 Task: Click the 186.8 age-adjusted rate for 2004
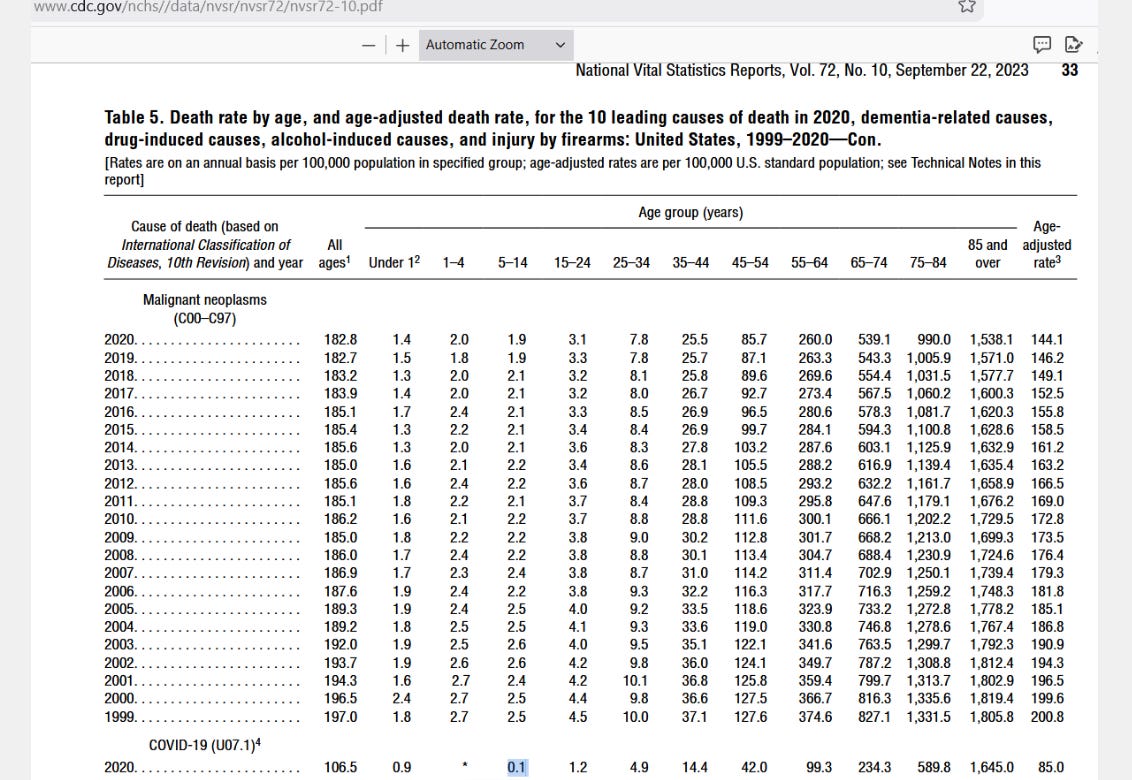(1047, 627)
